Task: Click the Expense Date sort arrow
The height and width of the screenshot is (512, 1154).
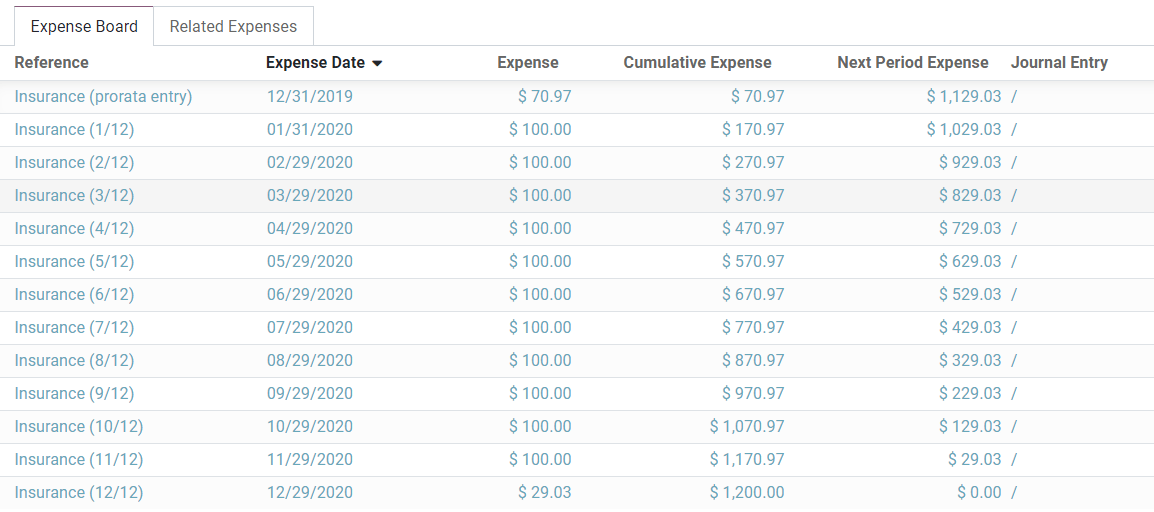Action: [377, 63]
